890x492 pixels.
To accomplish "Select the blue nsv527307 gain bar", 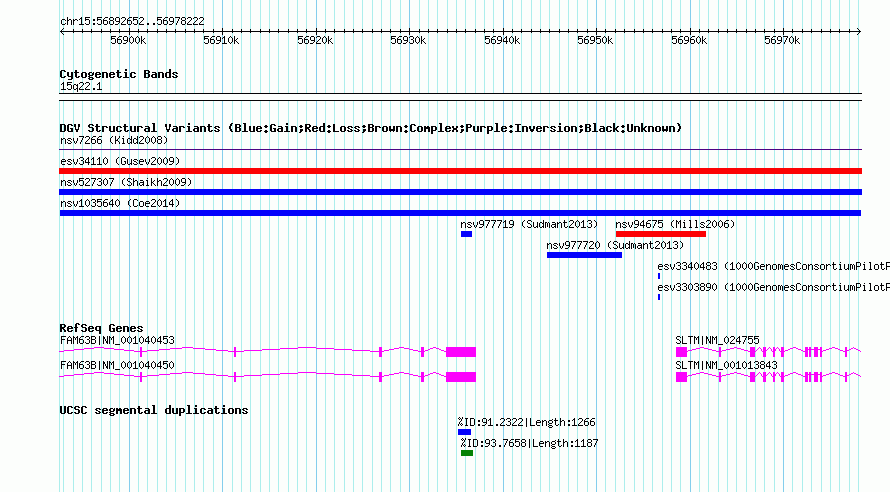I will pyautogui.click(x=460, y=192).
